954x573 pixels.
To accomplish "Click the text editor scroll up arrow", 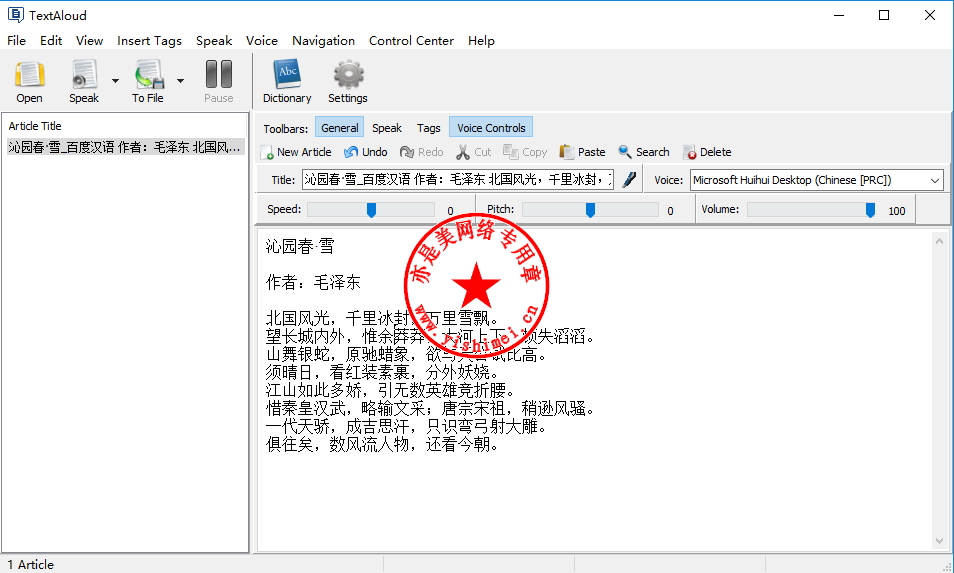I will pyautogui.click(x=939, y=241).
